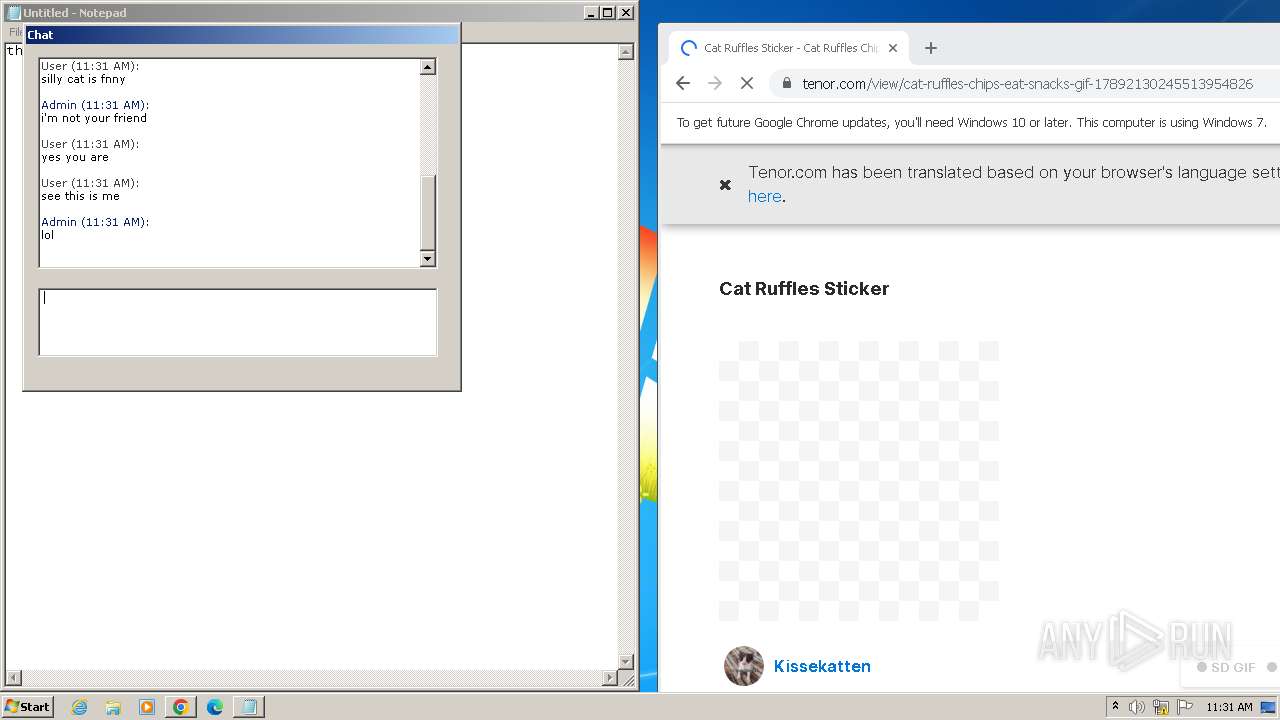1280x720 pixels.
Task: Show hidden tray icons
Action: pyautogui.click(x=1115, y=707)
